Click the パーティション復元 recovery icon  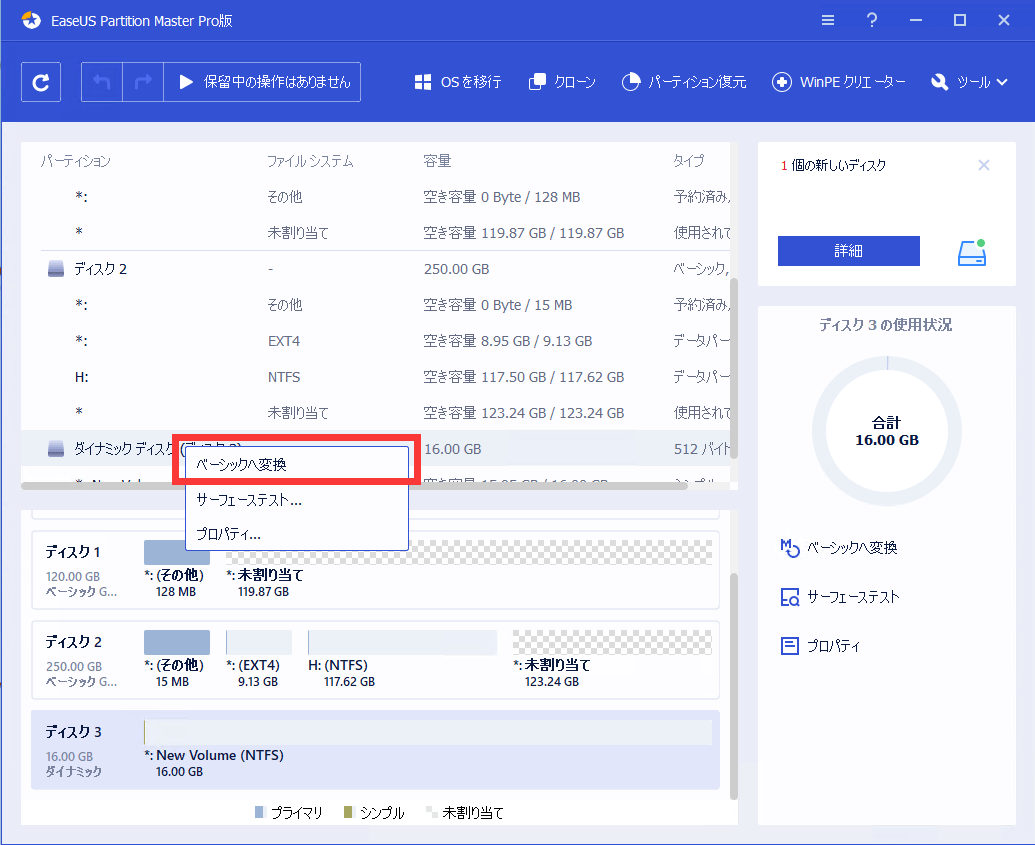pos(631,82)
